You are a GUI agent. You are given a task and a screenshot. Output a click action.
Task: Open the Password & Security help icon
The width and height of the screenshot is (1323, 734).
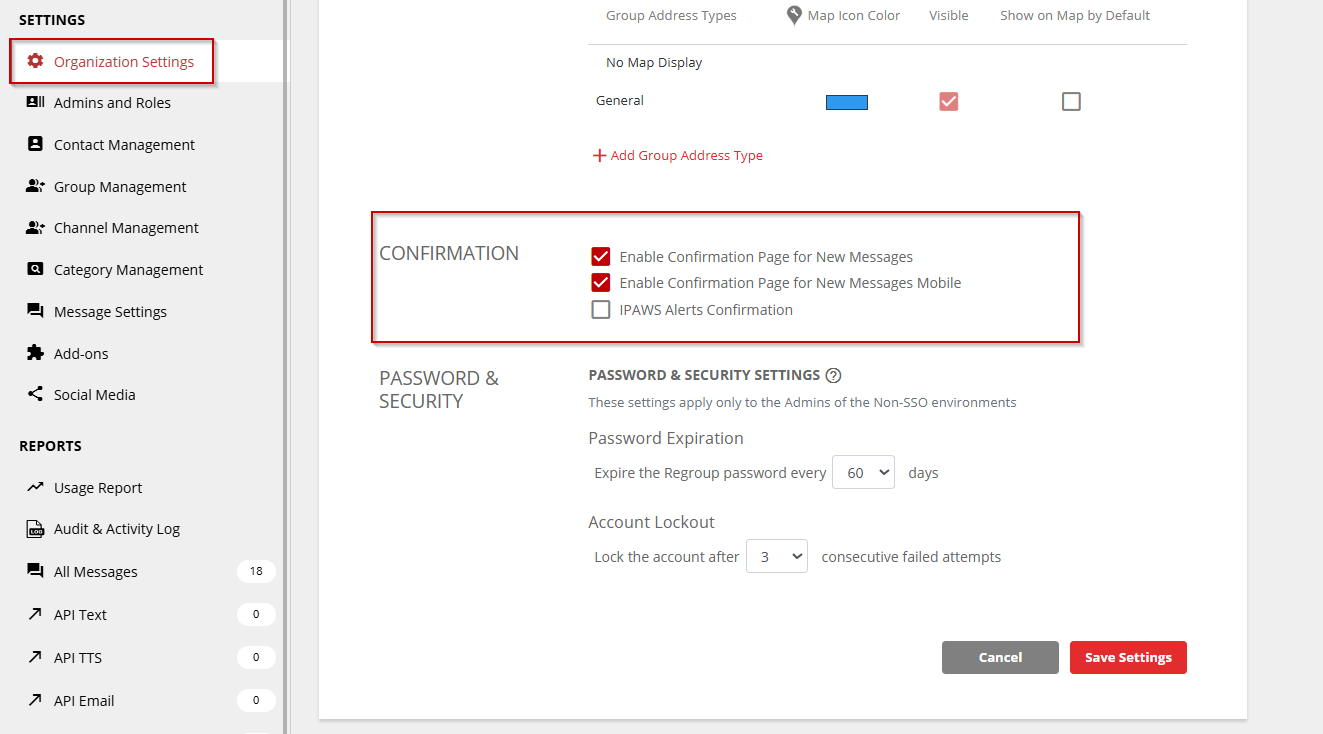click(x=833, y=375)
